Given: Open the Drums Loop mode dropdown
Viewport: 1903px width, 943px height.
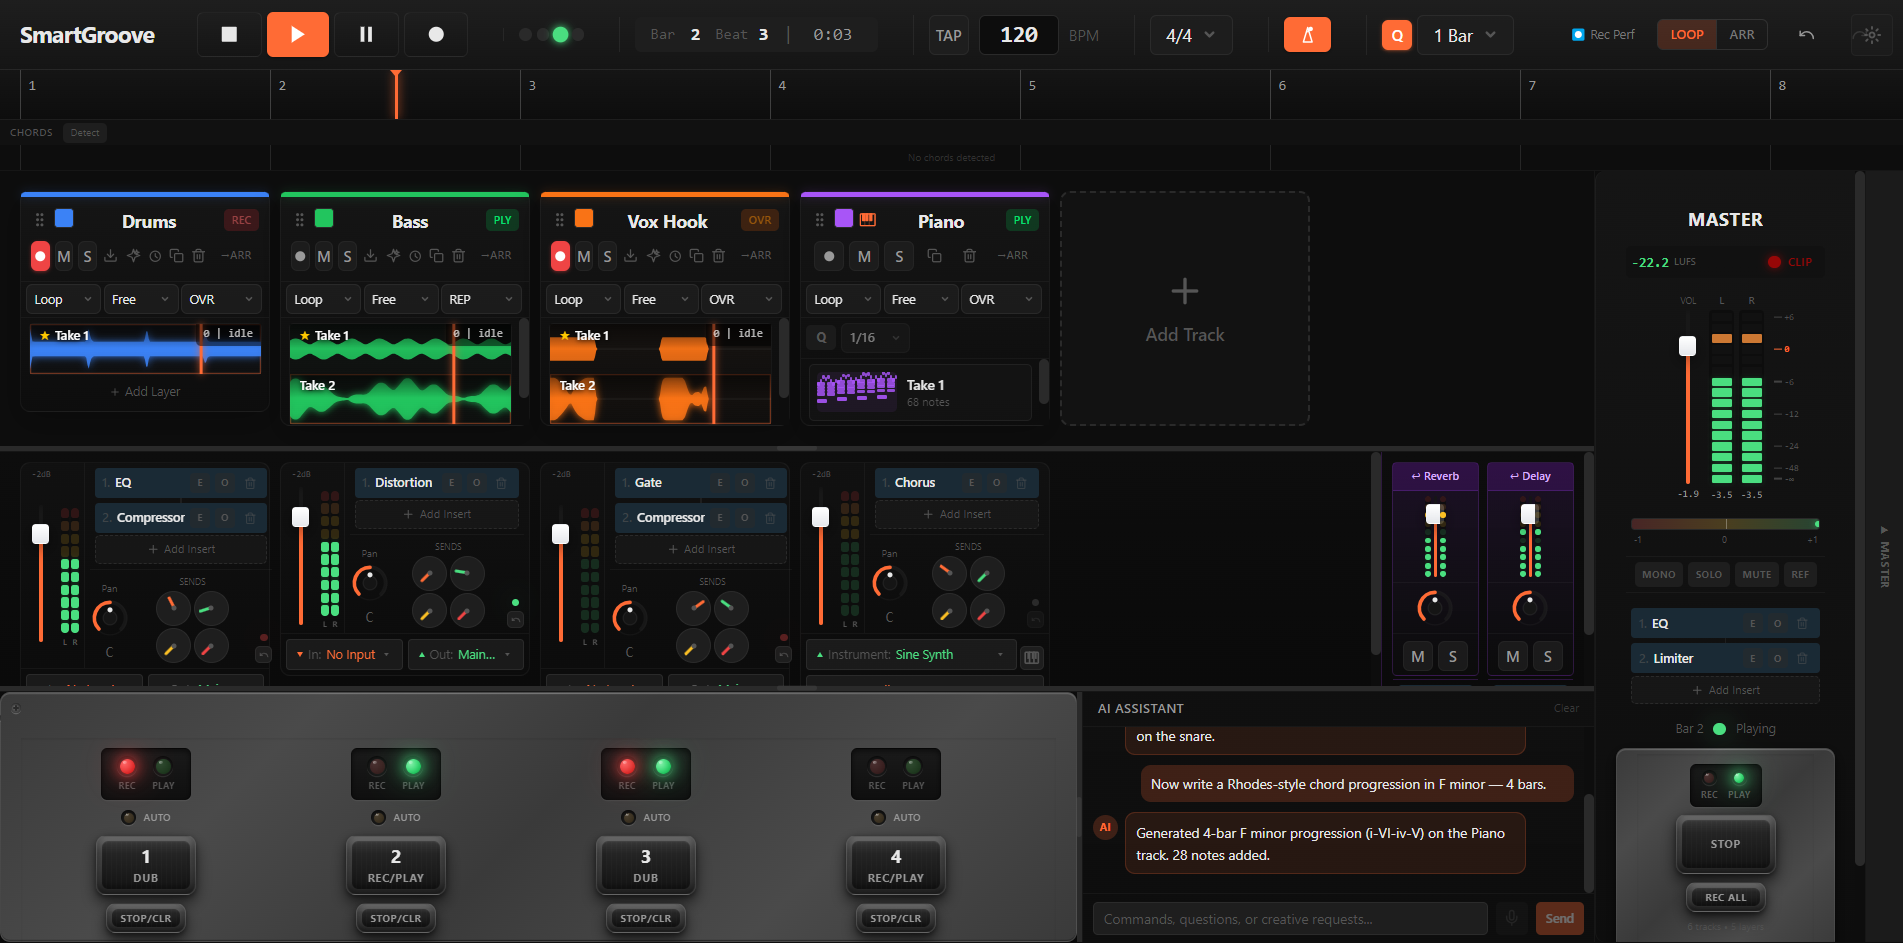Looking at the screenshot, I should click(62, 299).
